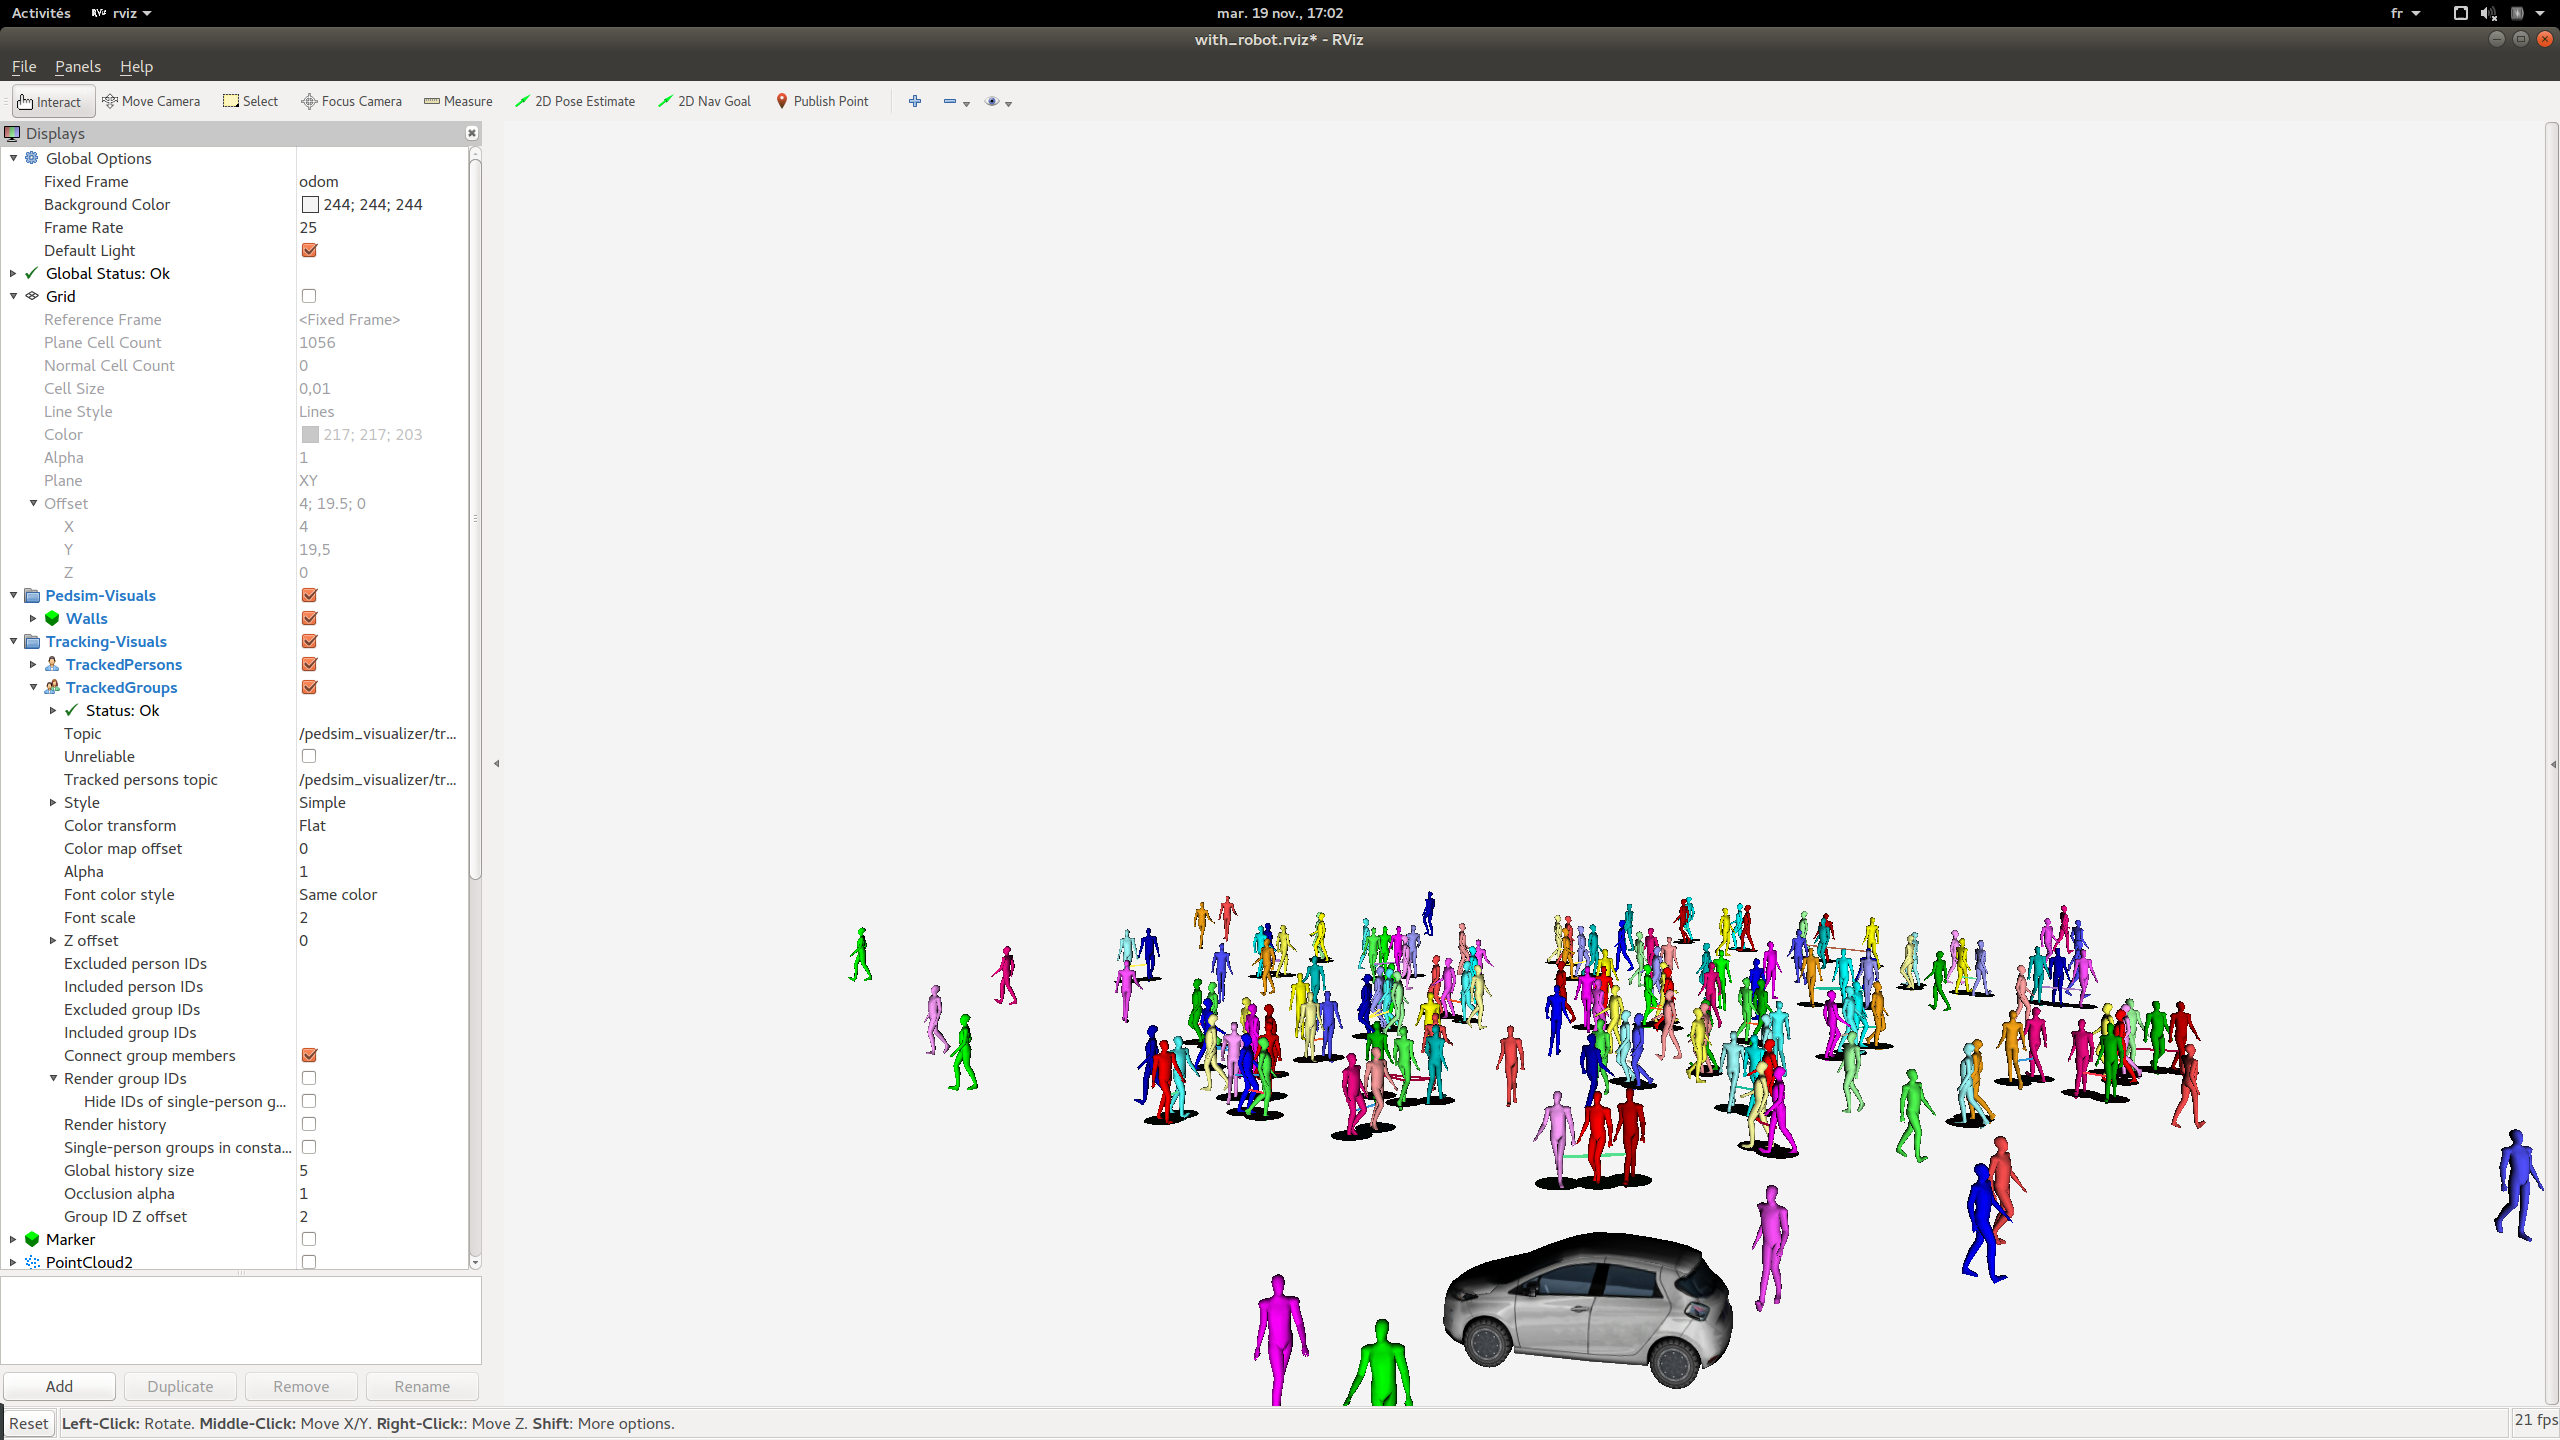Click the Add display button
This screenshot has height=1440, width=2560.
(59, 1386)
